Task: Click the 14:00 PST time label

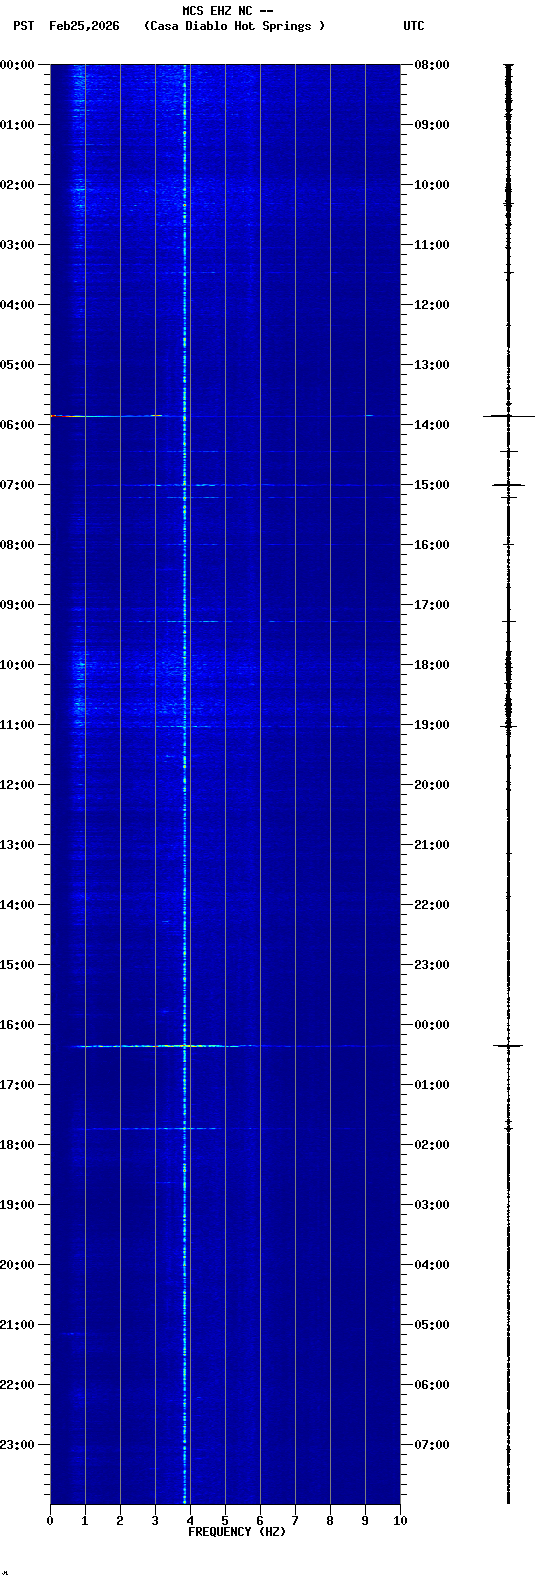Action: 18,905
